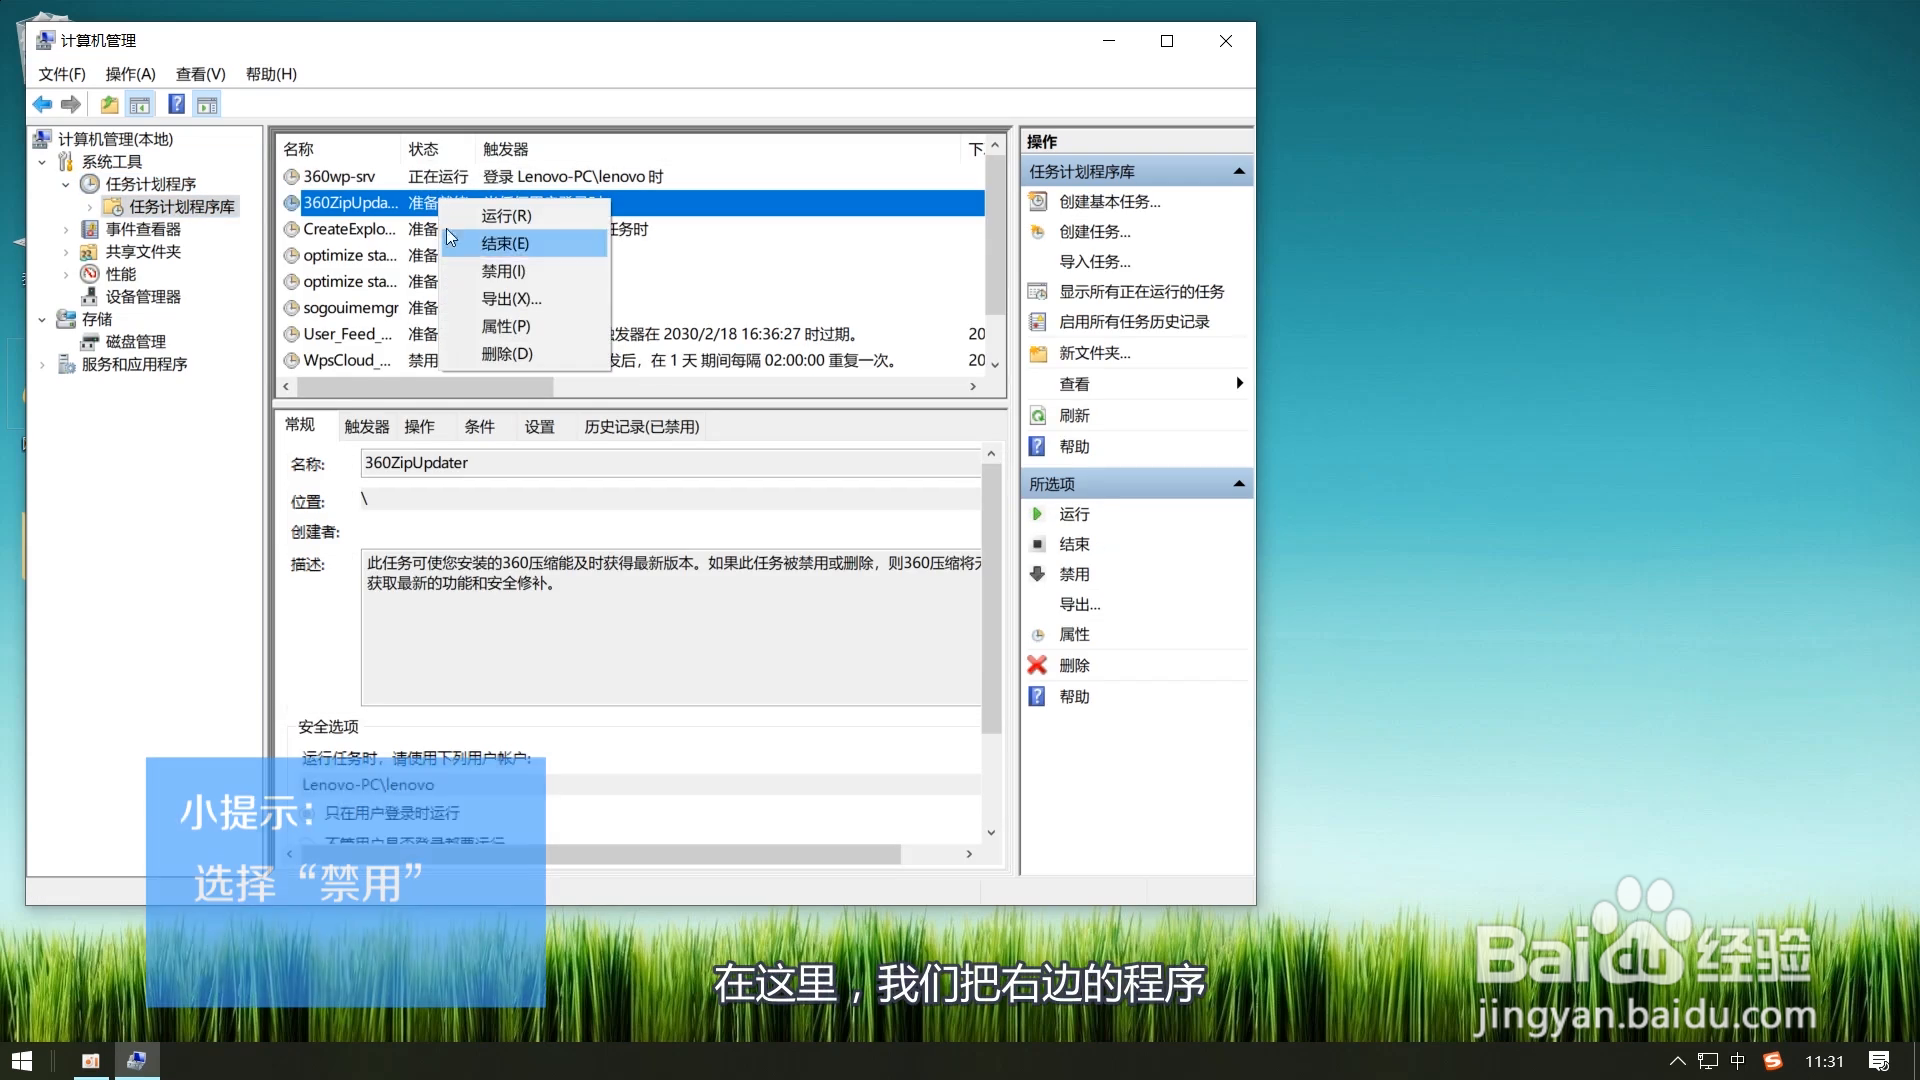Screen dimensions: 1920x1080
Task: Click the Sogou input method tray icon
Action: pos(1773,1061)
